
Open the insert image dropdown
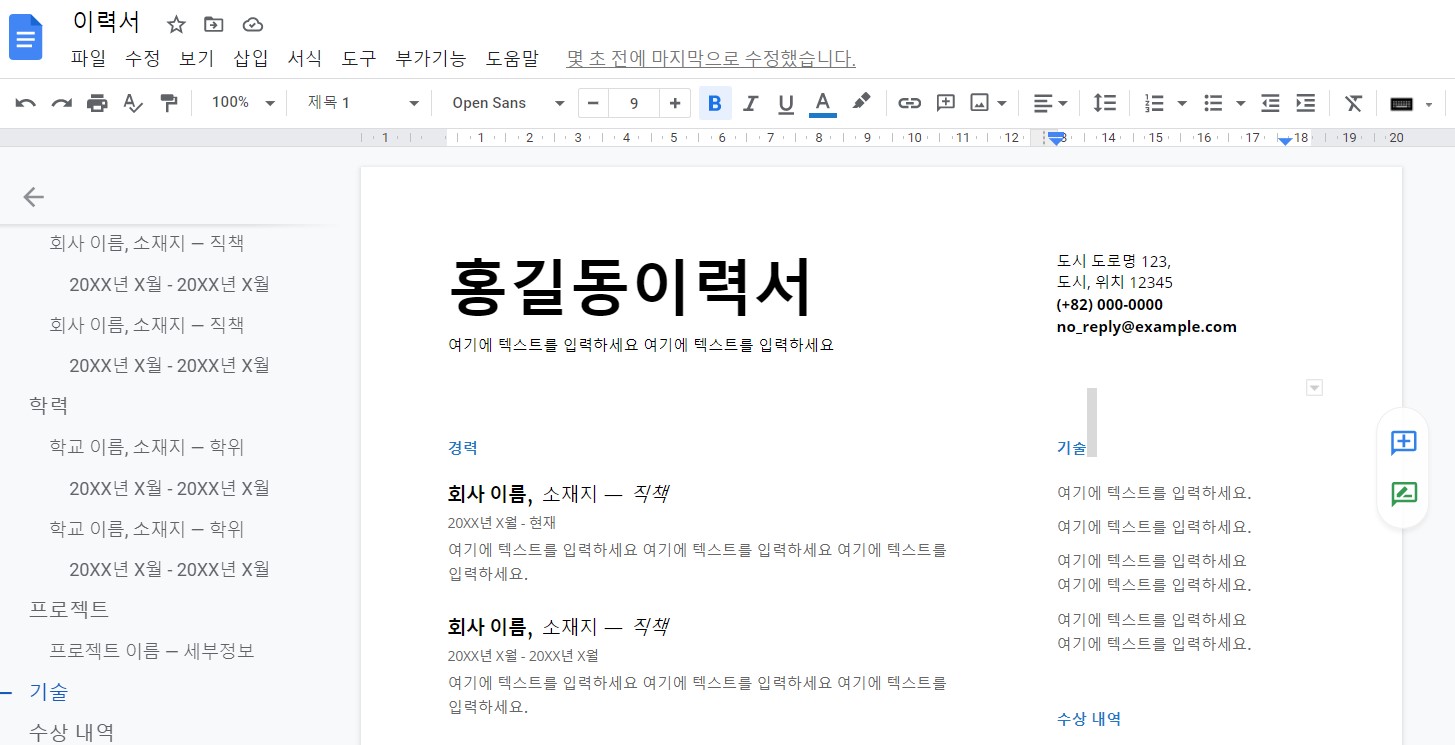[x=987, y=103]
